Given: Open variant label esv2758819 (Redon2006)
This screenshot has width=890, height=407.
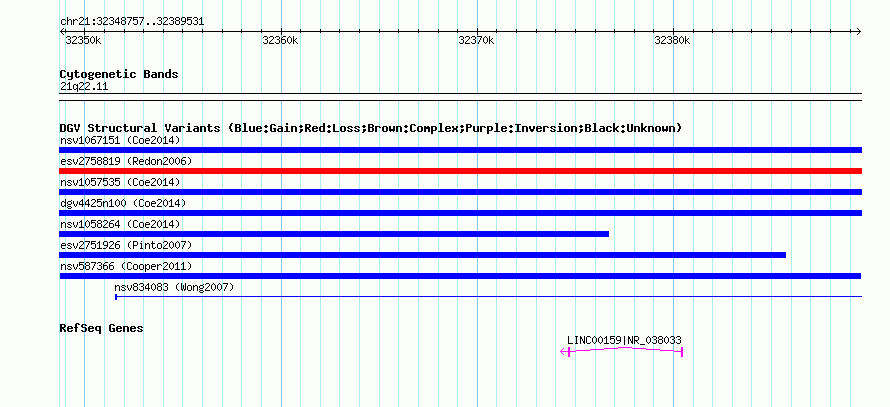Looking at the screenshot, I should point(126,161).
